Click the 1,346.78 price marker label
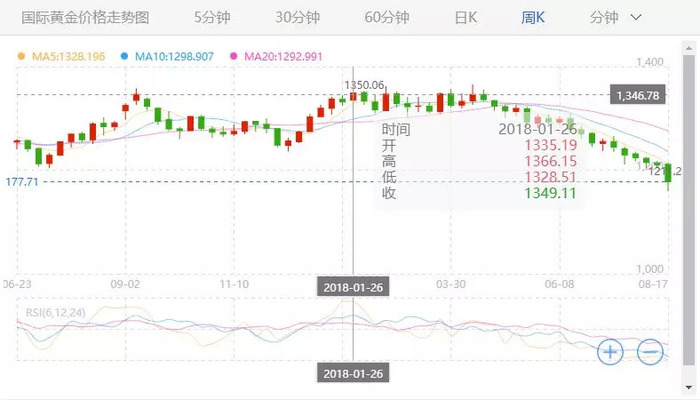Screen dimensions: 700x400 tap(638, 95)
